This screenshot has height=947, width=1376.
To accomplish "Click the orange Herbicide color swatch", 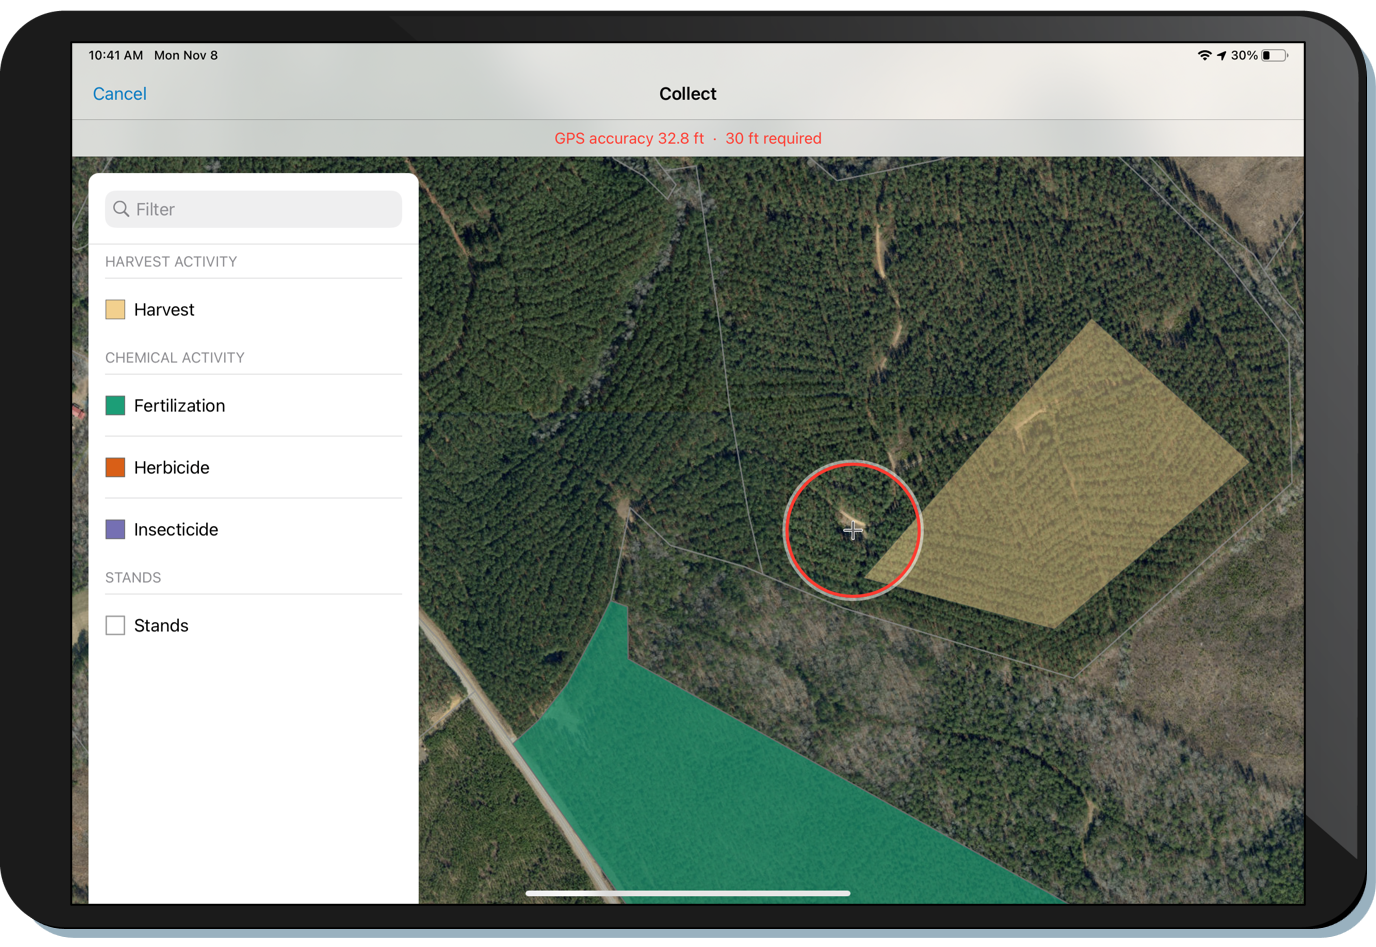I will click(115, 468).
